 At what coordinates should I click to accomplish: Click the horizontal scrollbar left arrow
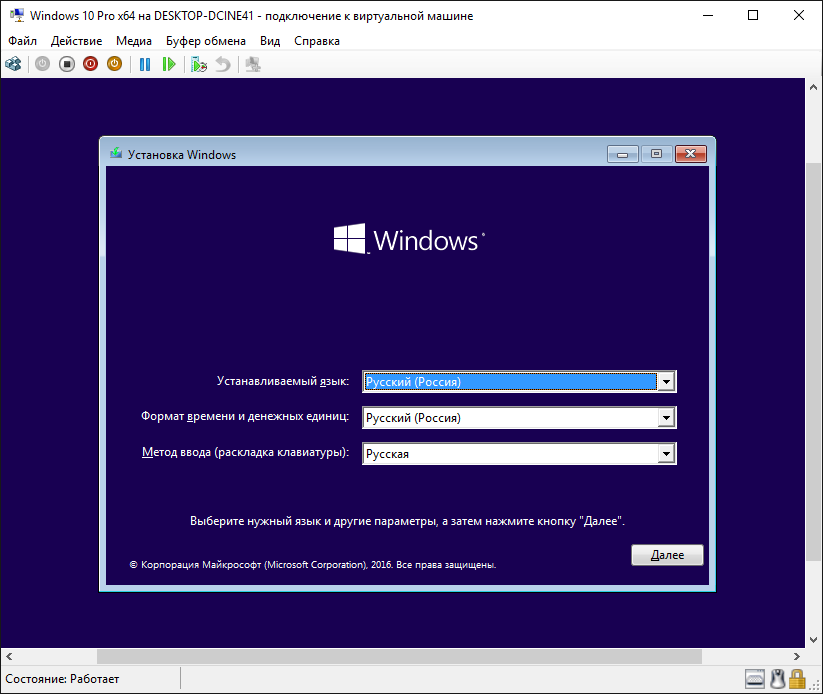pyautogui.click(x=9, y=656)
